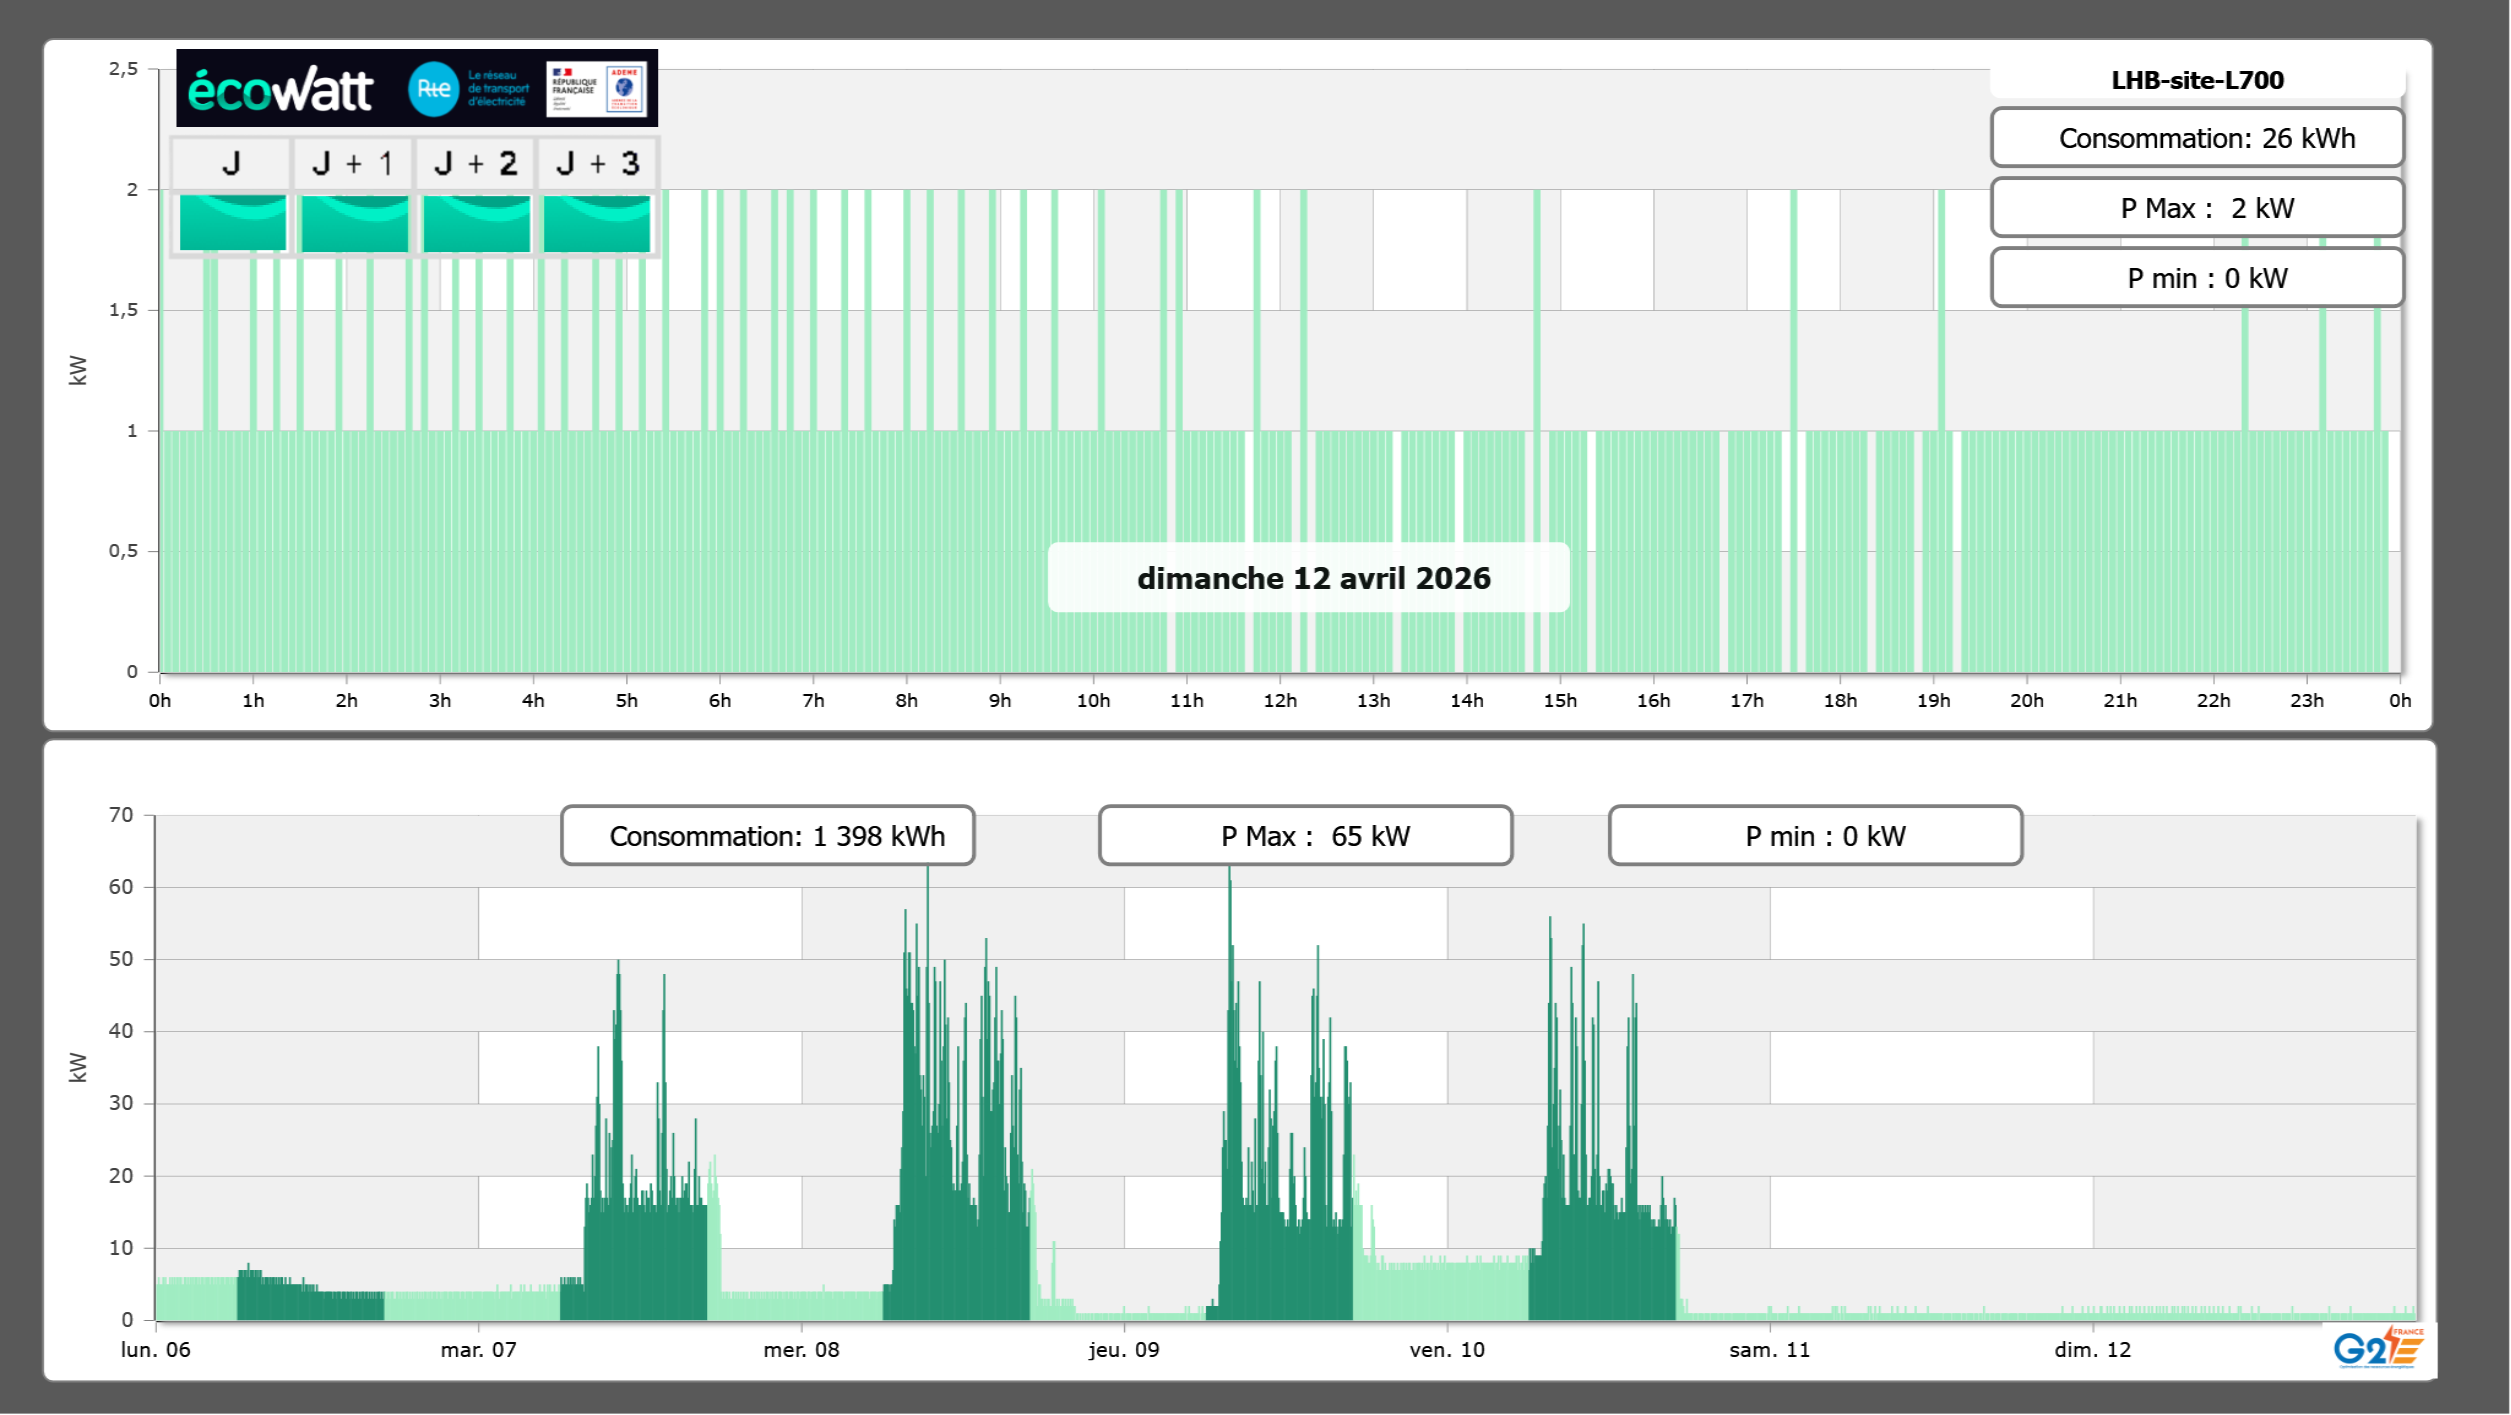Click the écowatt logo
The height and width of the screenshot is (1415, 2511).
coord(281,90)
